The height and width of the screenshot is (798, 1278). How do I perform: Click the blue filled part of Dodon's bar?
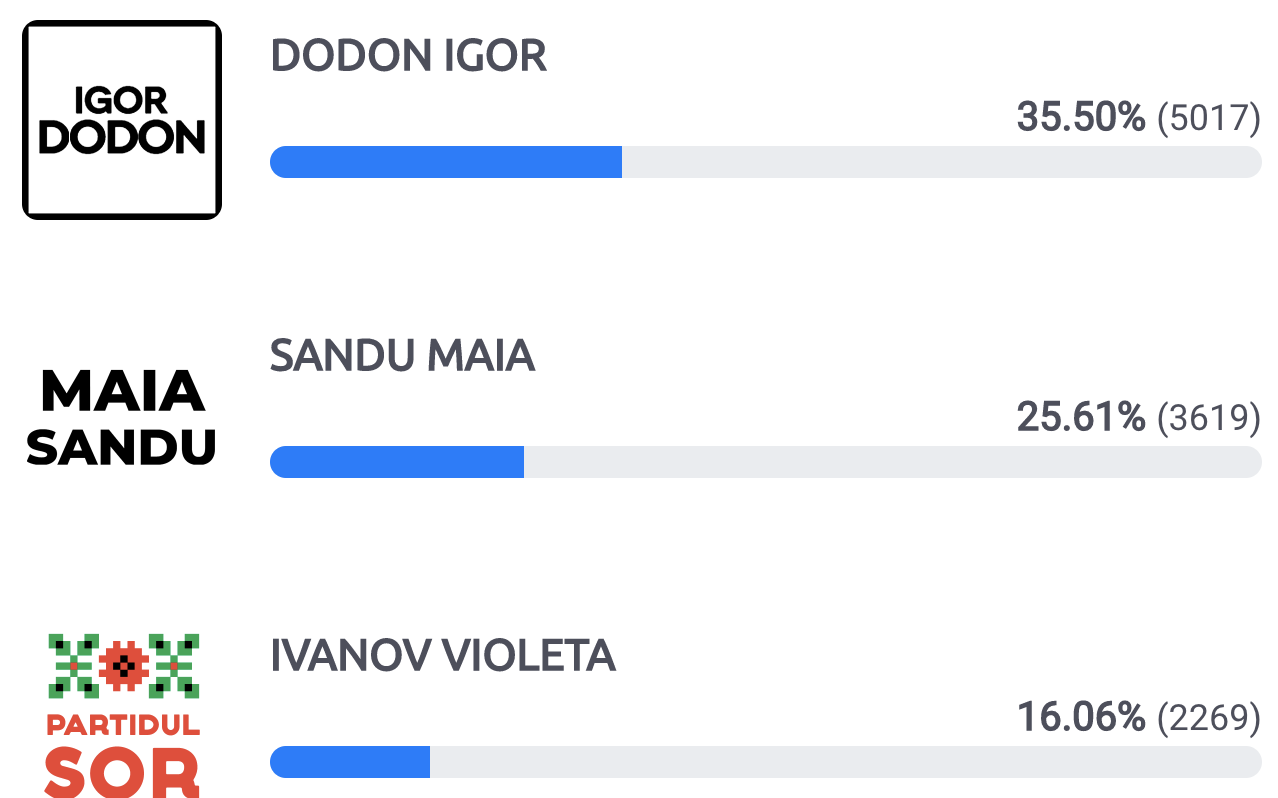pos(446,162)
